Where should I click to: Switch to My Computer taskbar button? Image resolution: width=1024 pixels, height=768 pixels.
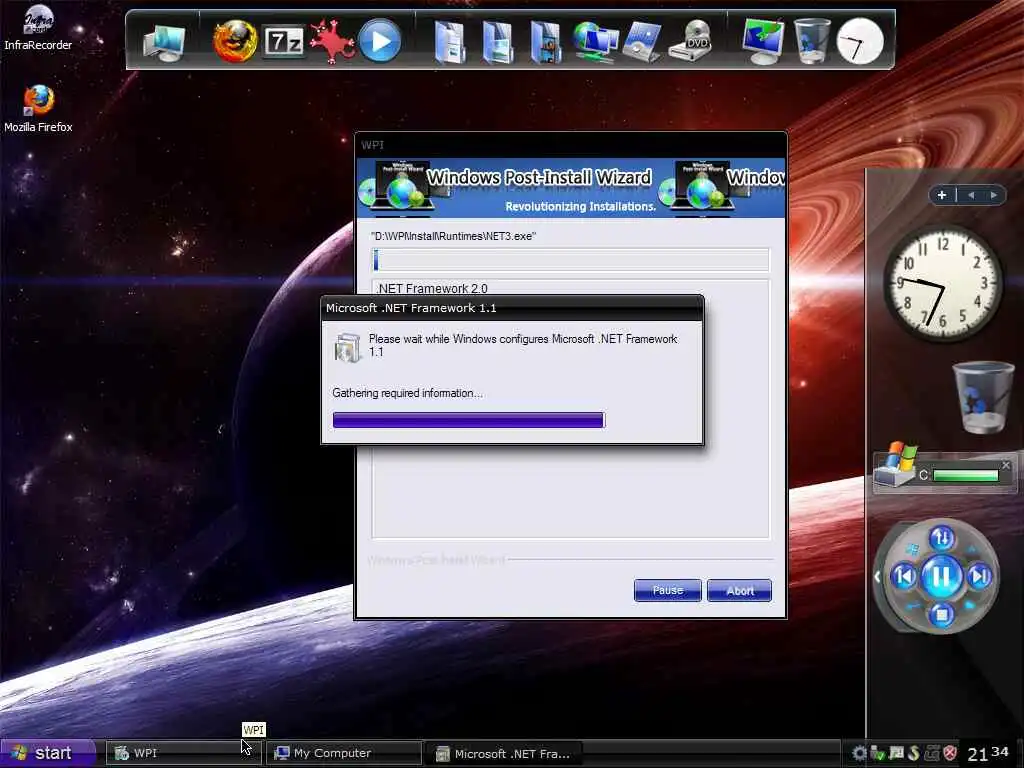[x=344, y=753]
